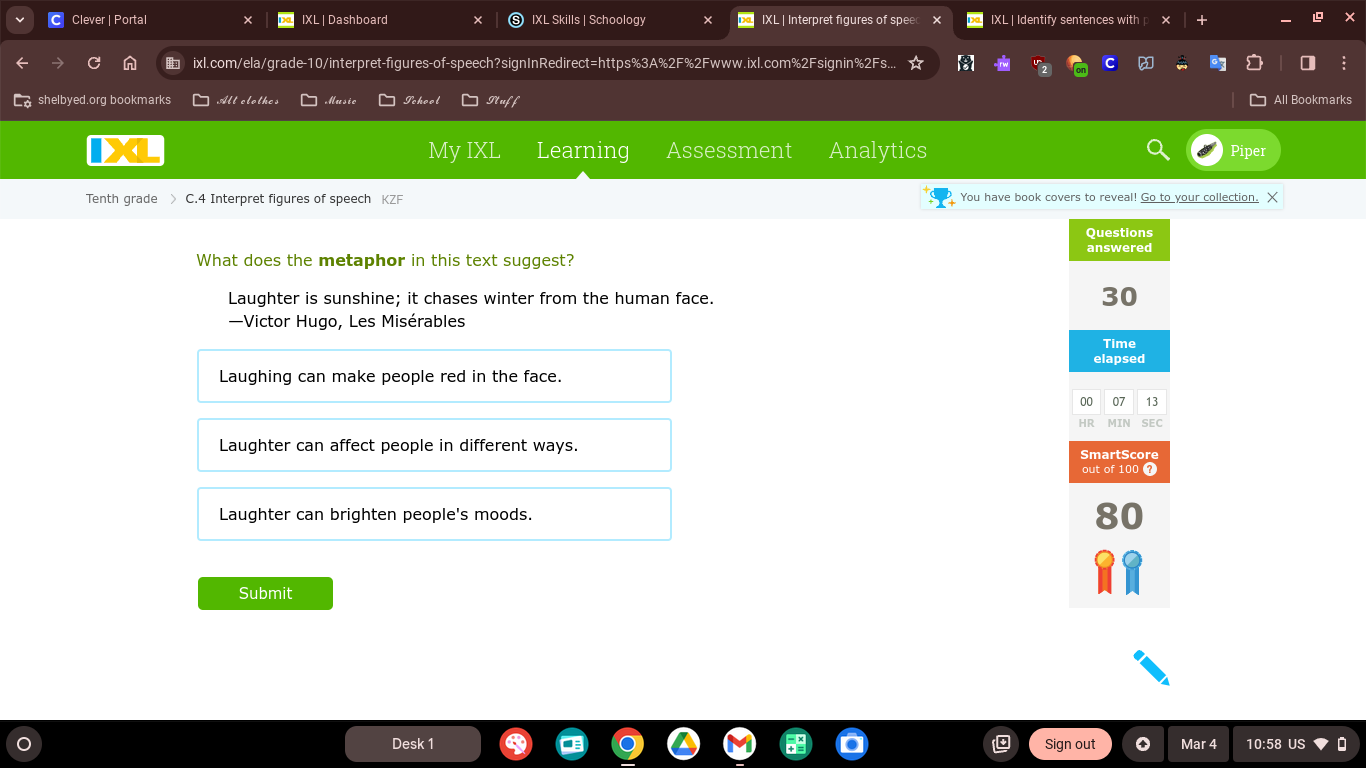Bookmark this page with the star icon
The width and height of the screenshot is (1366, 768).
click(x=916, y=63)
